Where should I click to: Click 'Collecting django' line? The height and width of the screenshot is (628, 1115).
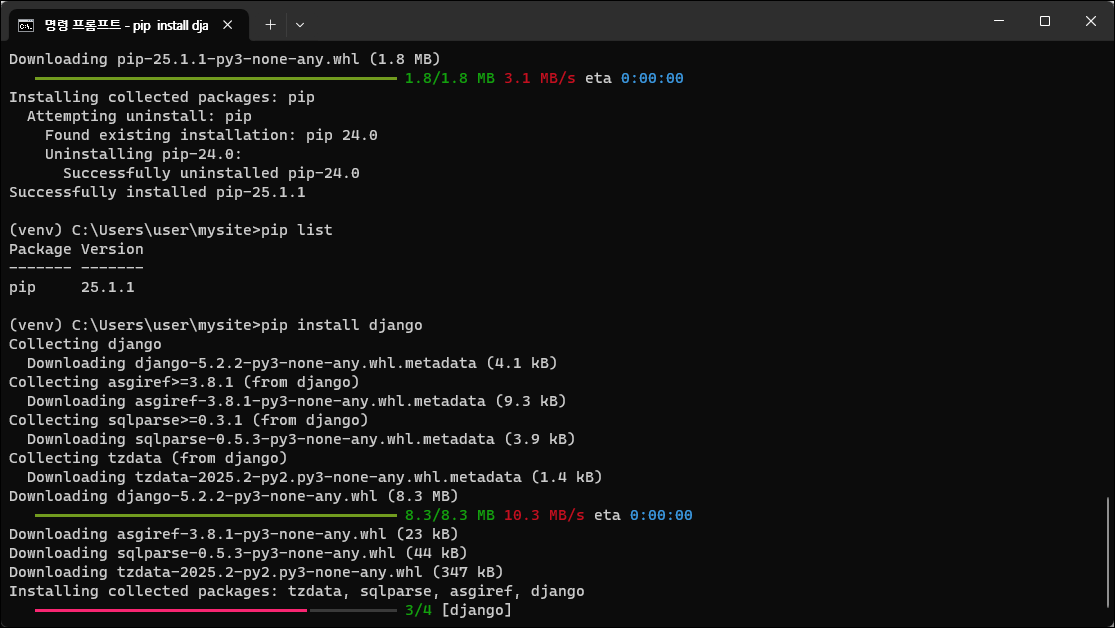pos(85,344)
